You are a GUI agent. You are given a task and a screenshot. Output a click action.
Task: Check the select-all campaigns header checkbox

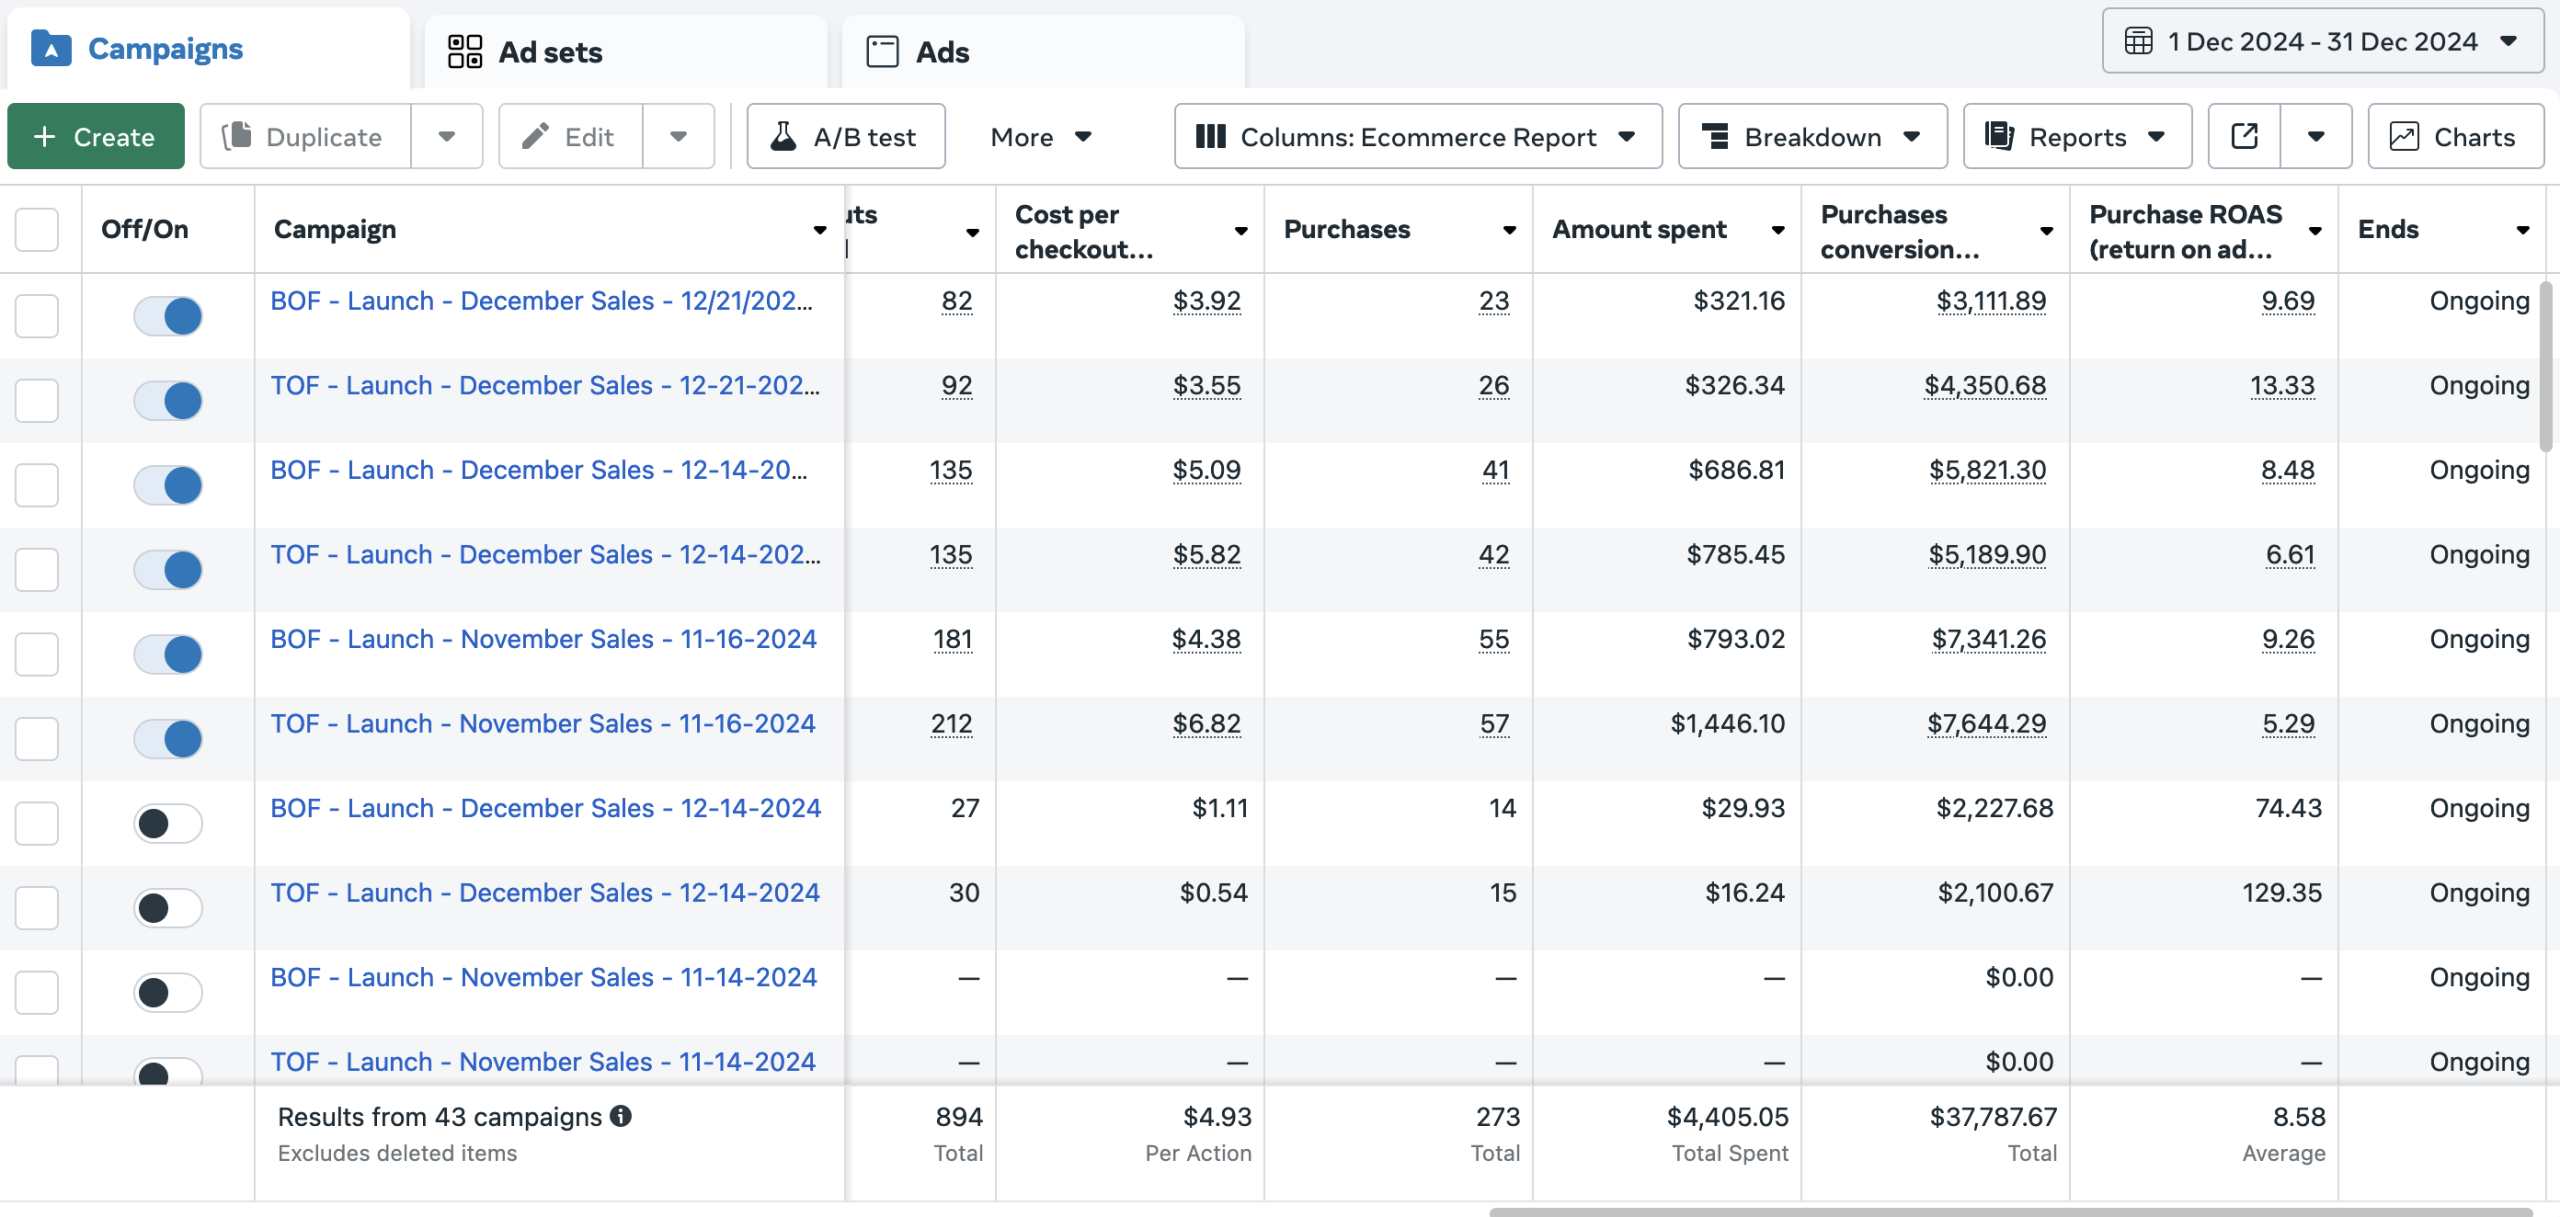point(37,229)
